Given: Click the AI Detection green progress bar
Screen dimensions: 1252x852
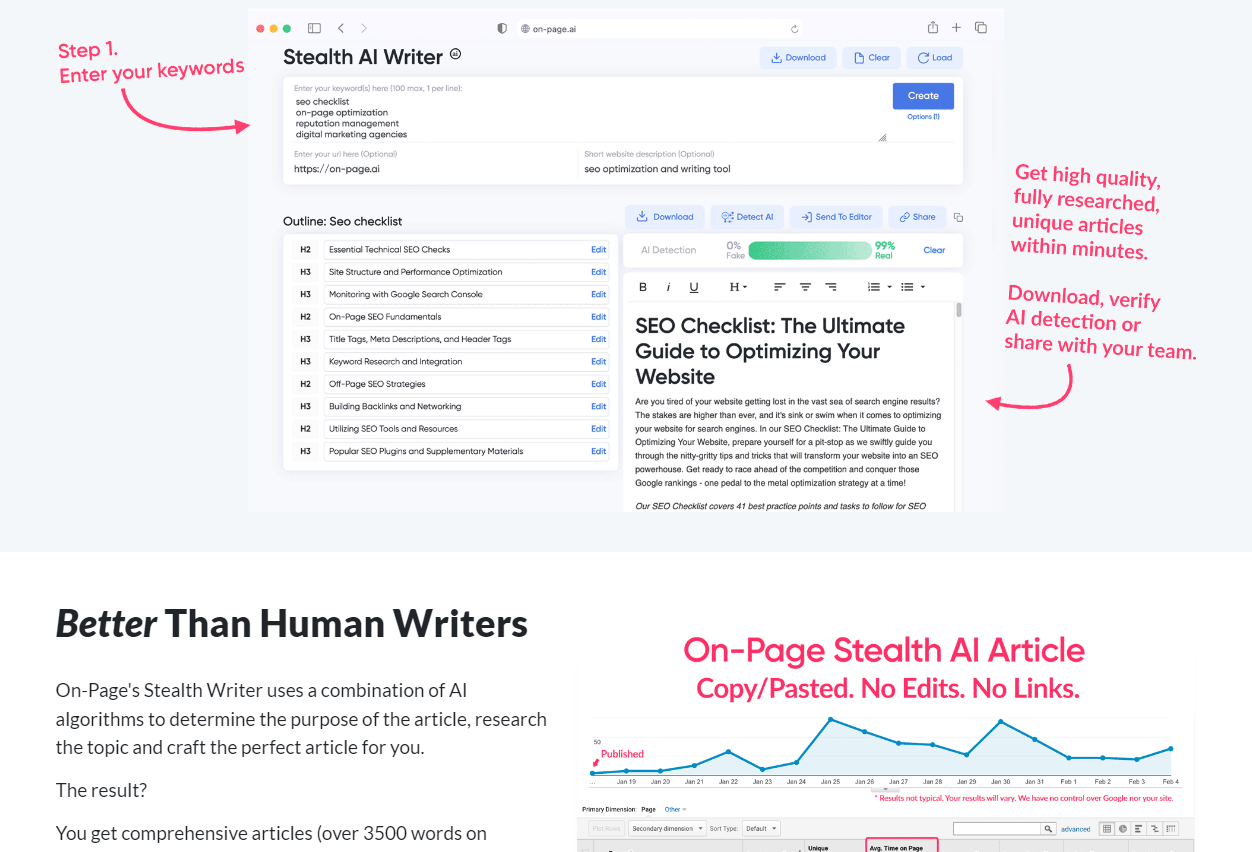Looking at the screenshot, I should point(808,250).
